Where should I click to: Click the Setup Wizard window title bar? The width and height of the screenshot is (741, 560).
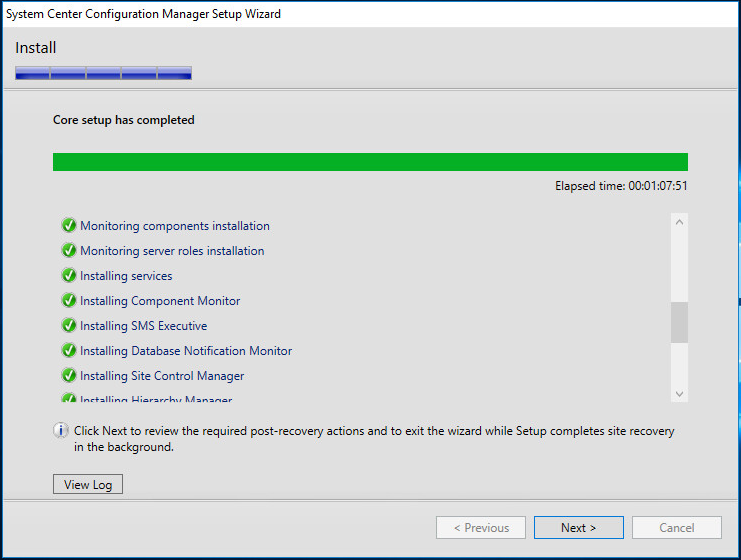pyautogui.click(x=370, y=14)
